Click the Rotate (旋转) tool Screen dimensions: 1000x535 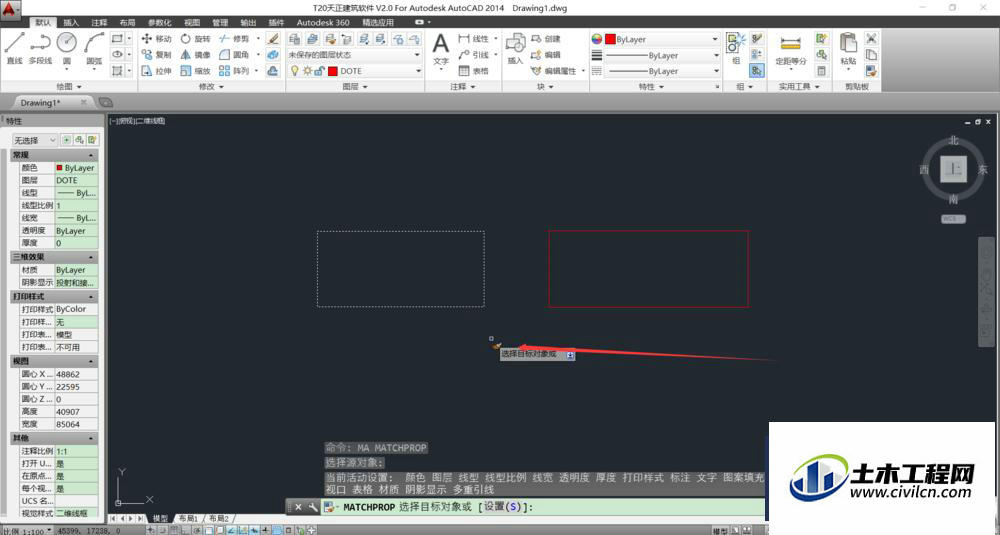(196, 39)
